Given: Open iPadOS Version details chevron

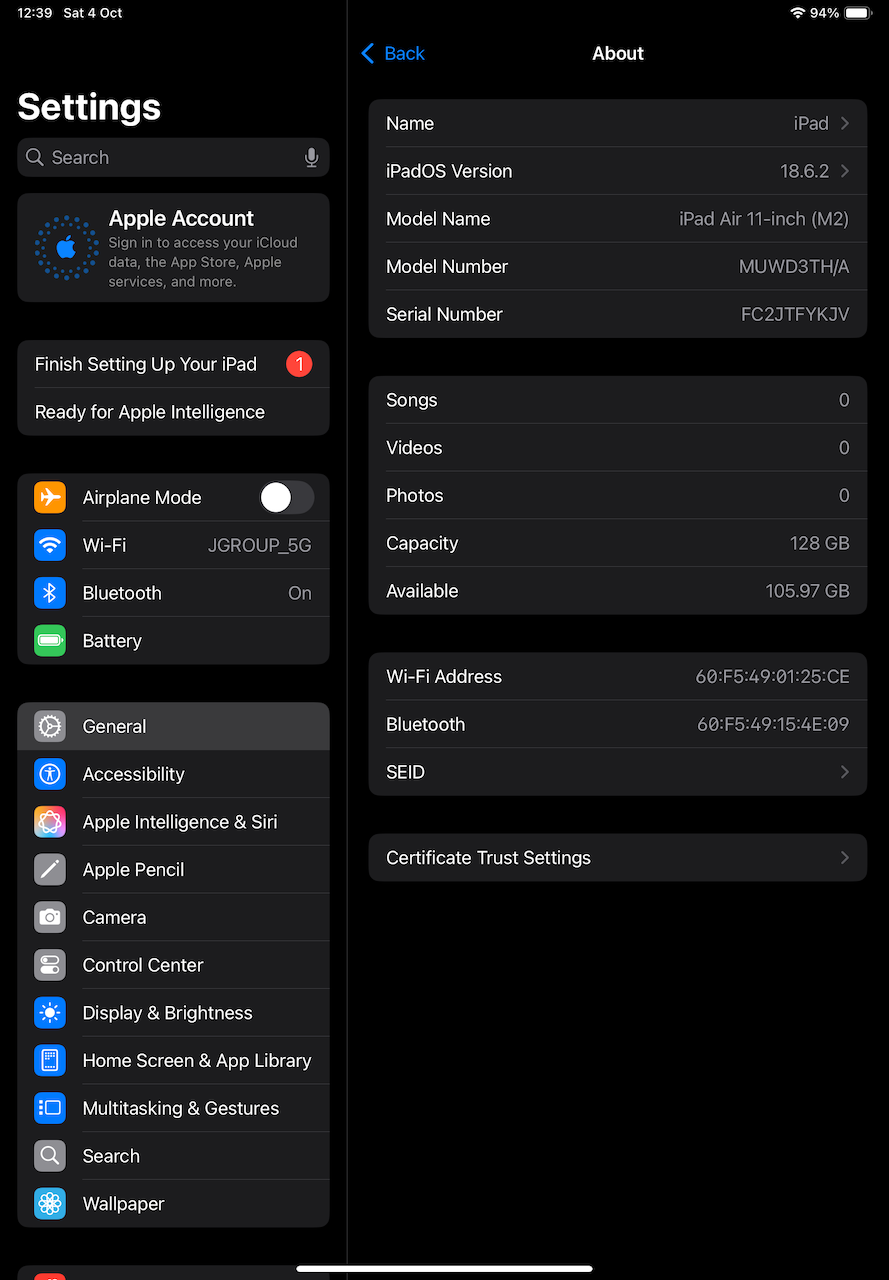Looking at the screenshot, I should tap(845, 171).
